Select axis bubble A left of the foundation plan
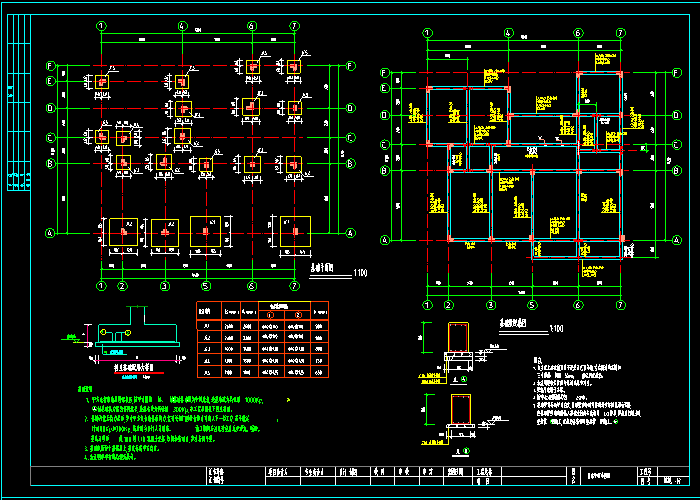Viewport: 700px width, 500px height. pyautogui.click(x=49, y=233)
